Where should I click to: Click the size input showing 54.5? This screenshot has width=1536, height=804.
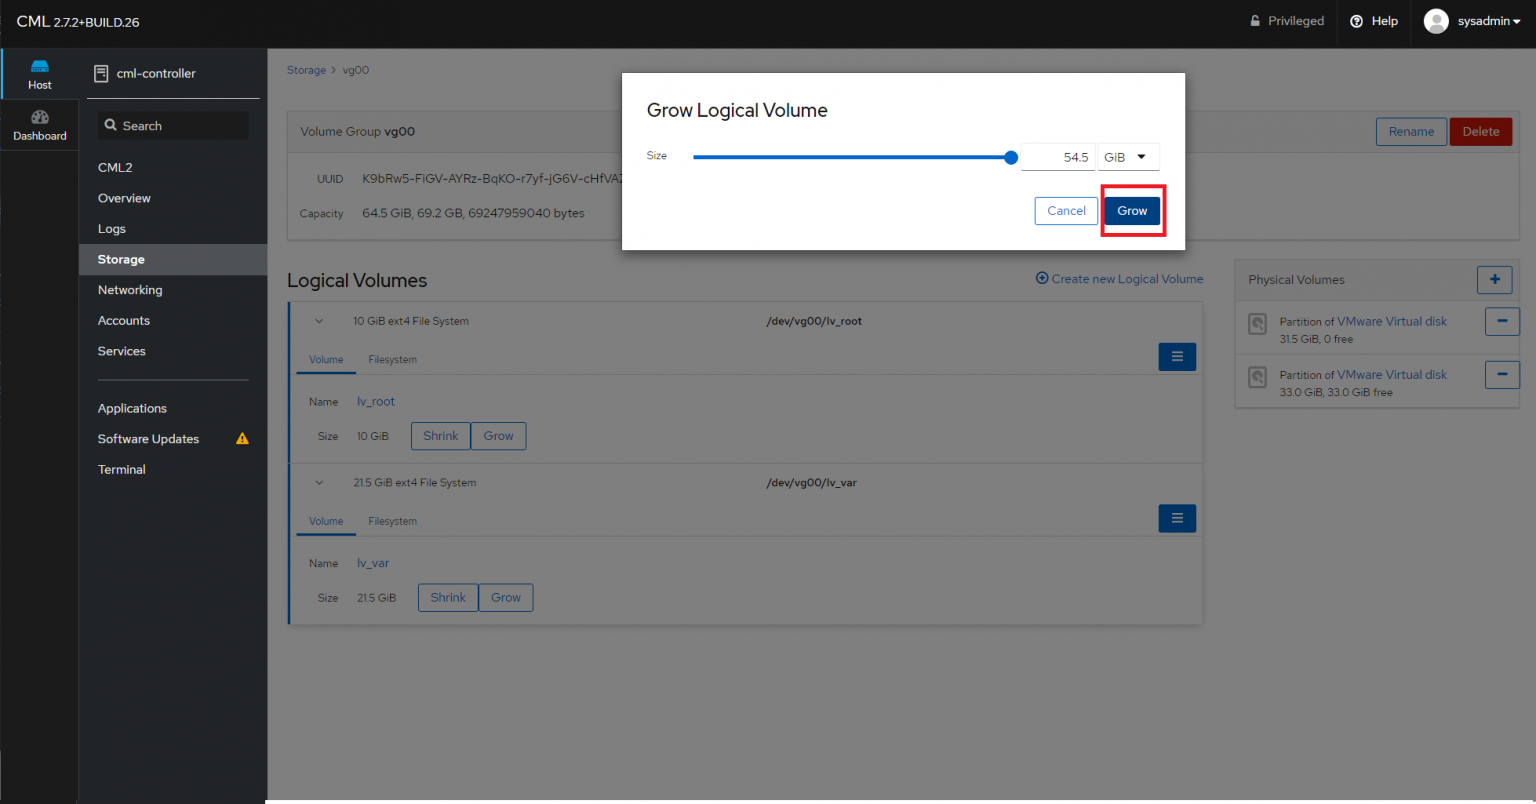point(1057,157)
